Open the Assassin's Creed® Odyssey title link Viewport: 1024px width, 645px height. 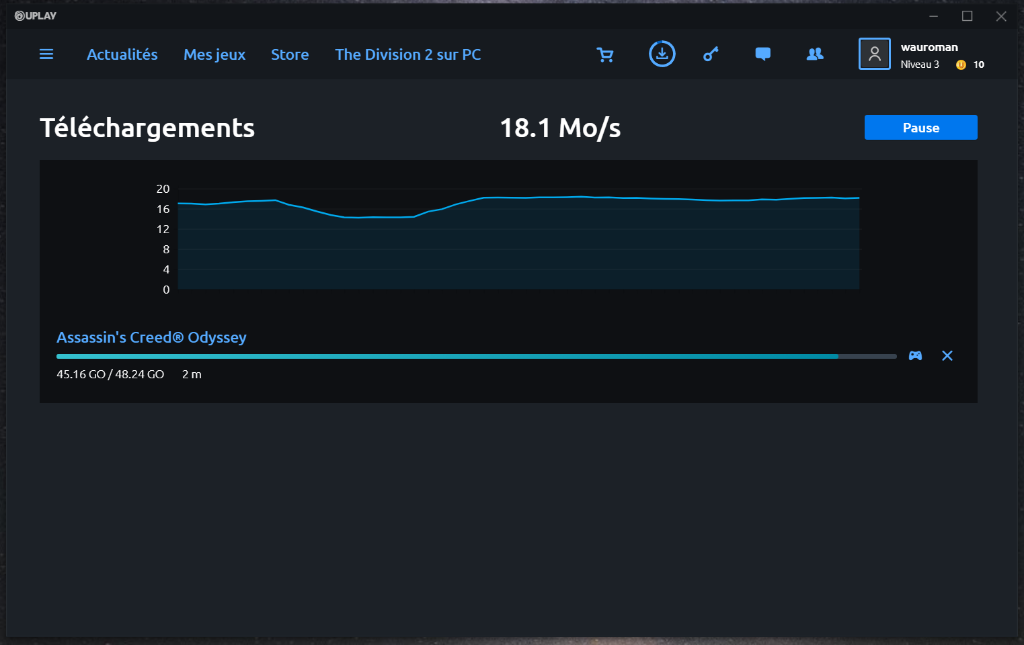(x=151, y=337)
